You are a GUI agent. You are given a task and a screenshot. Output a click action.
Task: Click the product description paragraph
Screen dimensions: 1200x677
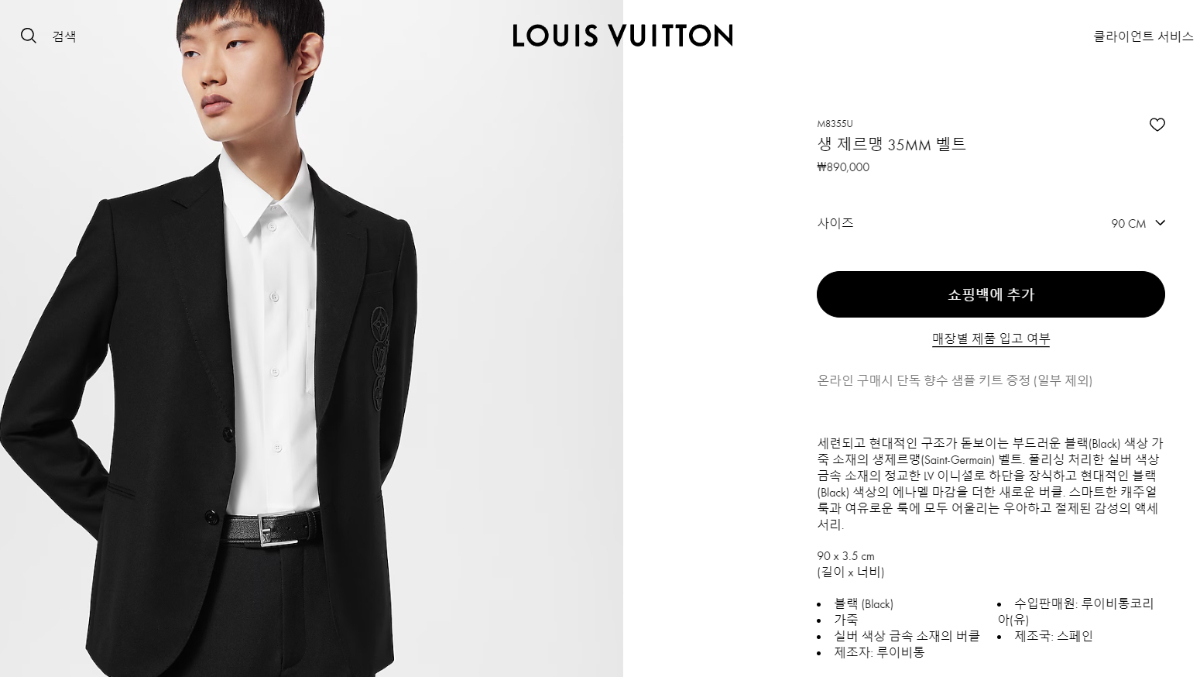click(990, 483)
